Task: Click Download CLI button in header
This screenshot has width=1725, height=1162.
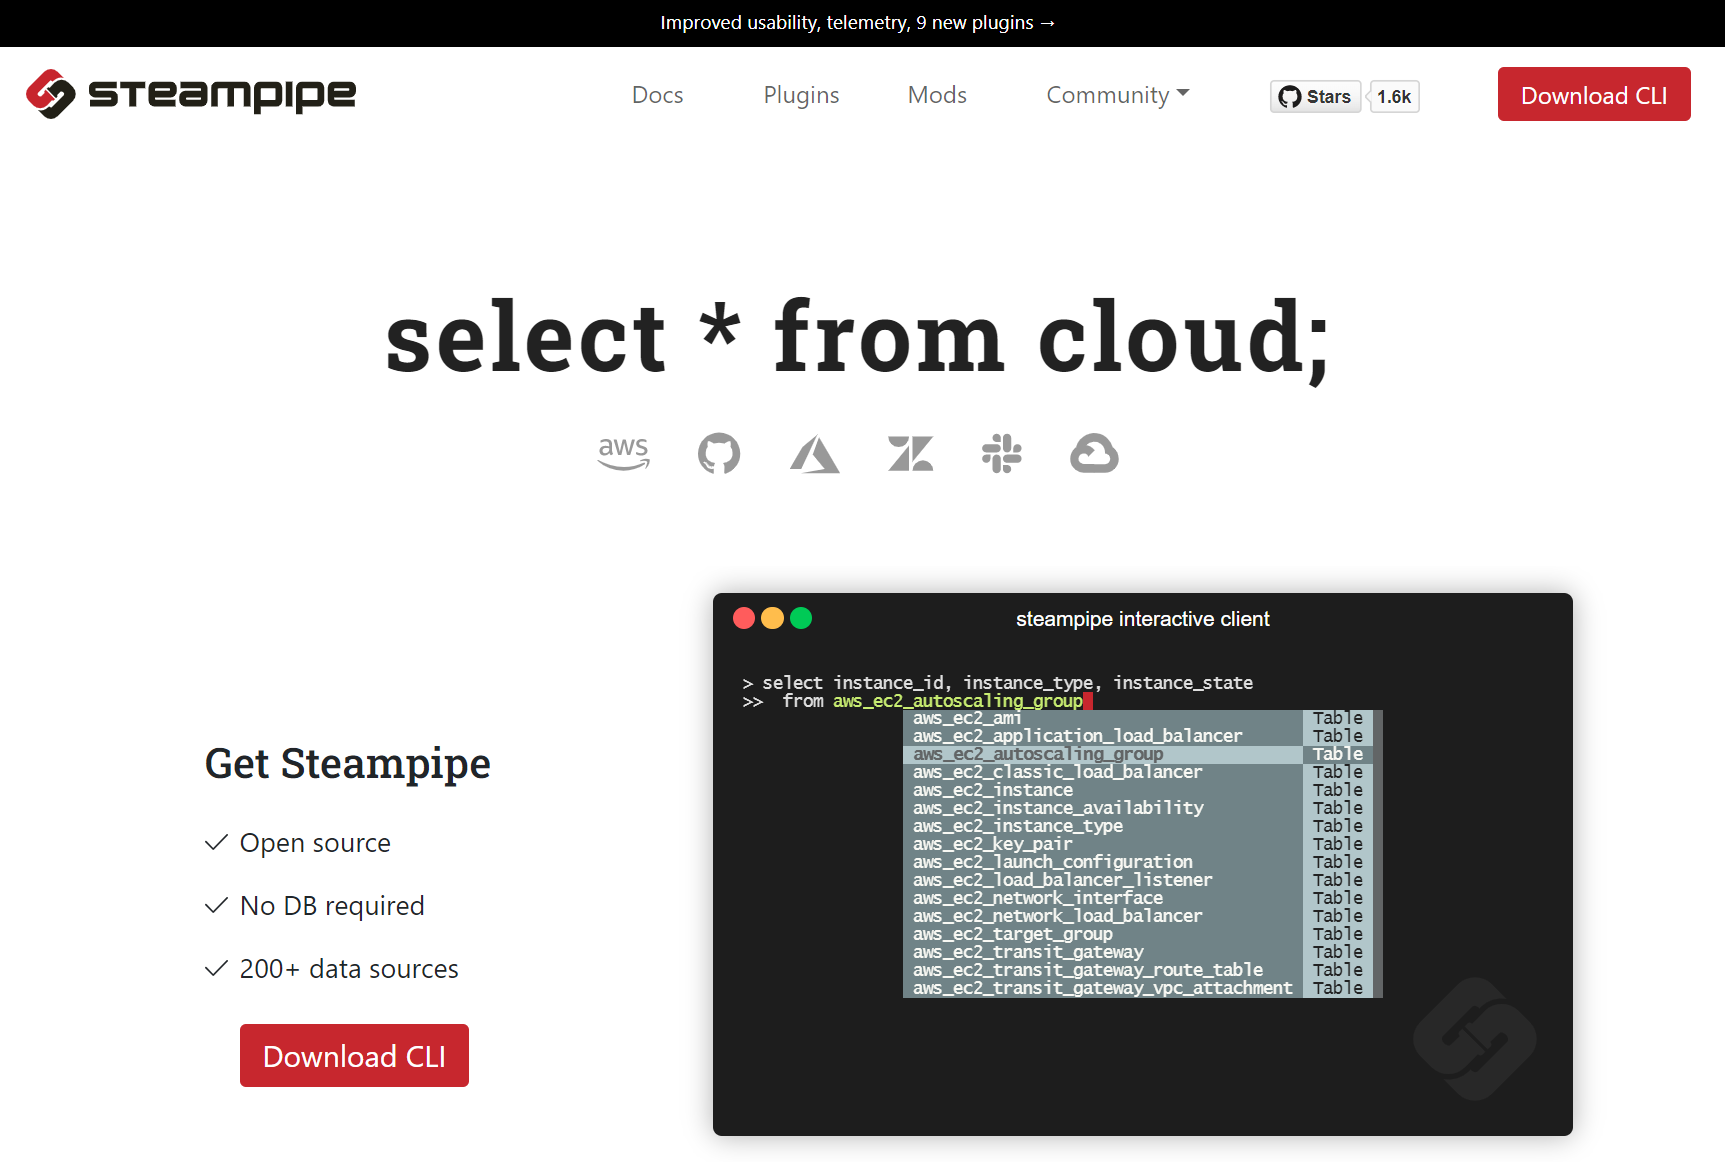Action: point(1594,94)
